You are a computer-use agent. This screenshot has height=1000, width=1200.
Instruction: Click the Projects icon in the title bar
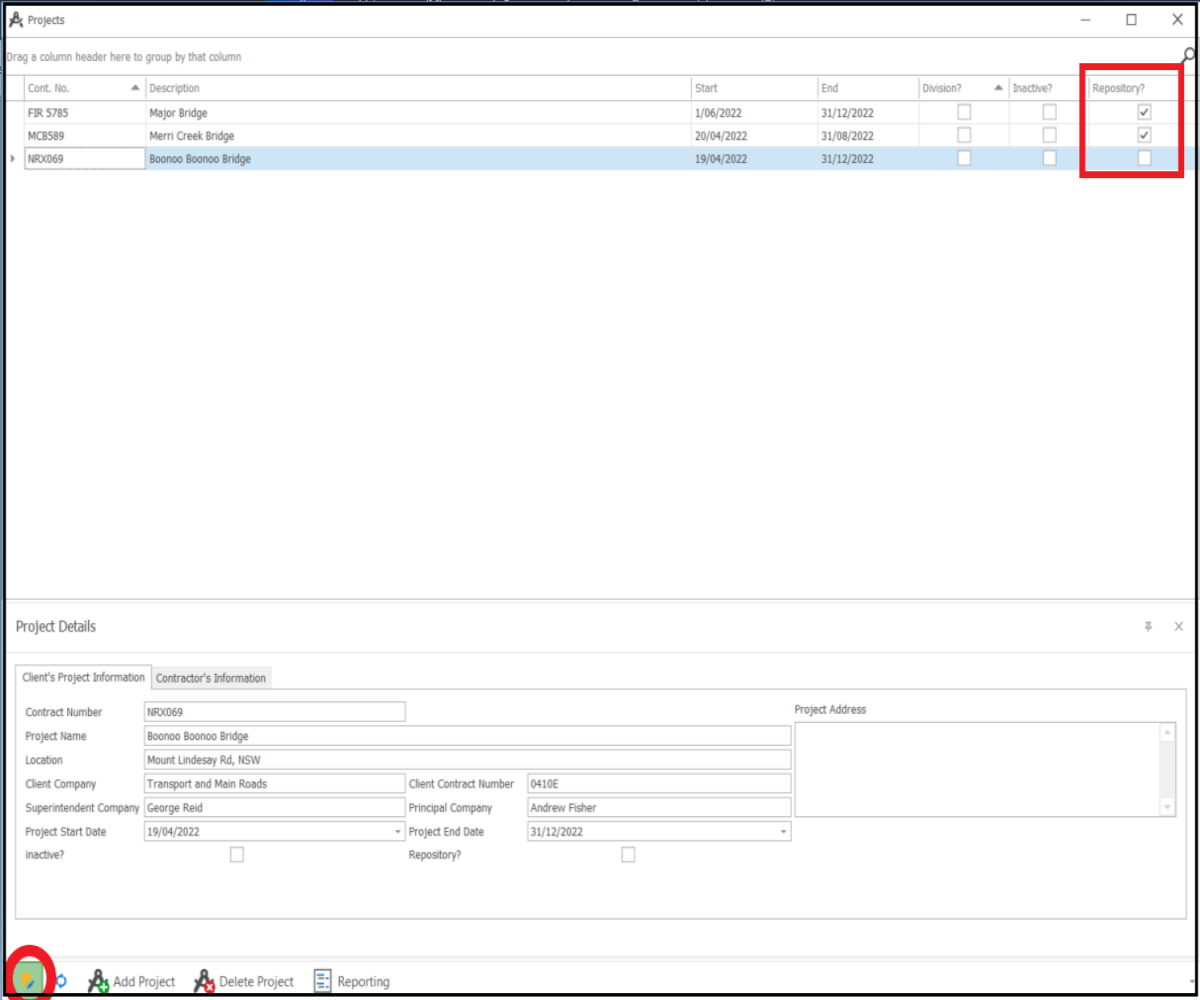click(15, 18)
